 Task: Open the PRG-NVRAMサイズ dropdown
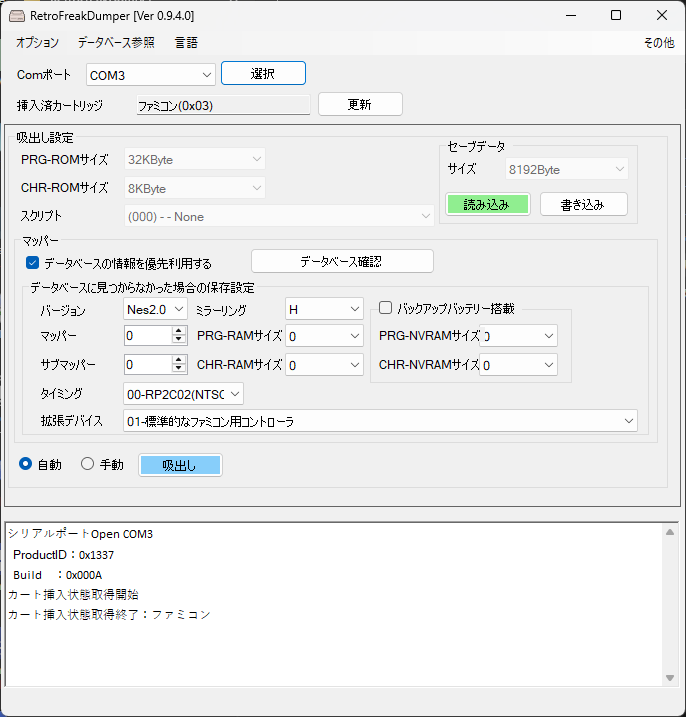518,336
